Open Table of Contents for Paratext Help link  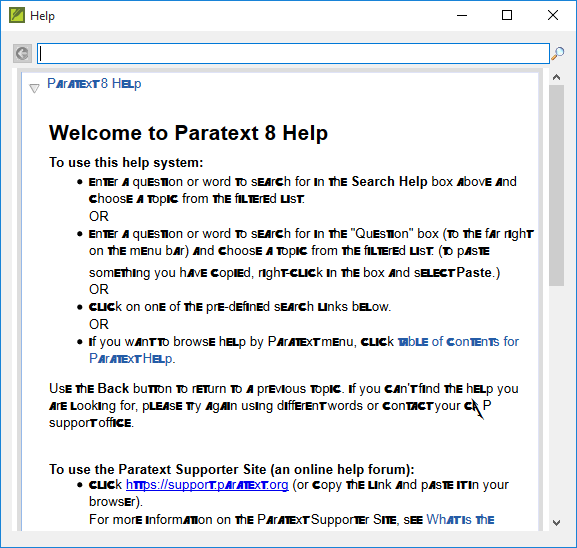tap(304, 350)
